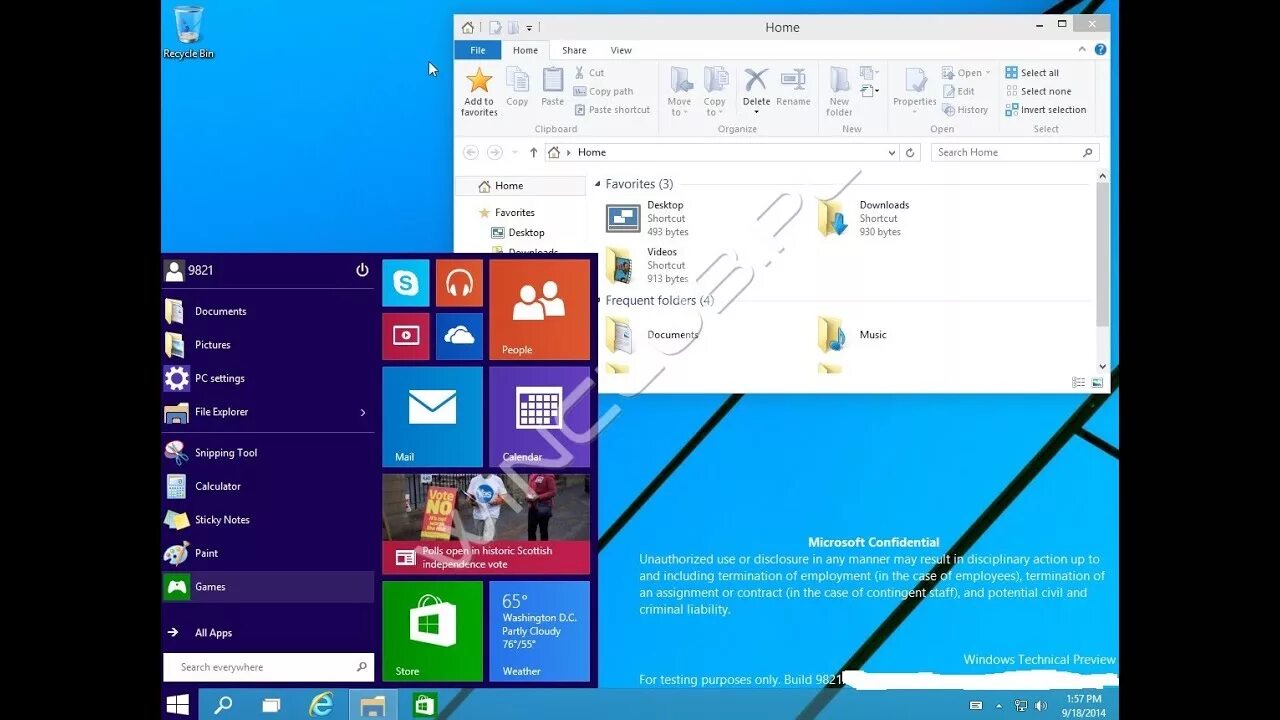The height and width of the screenshot is (720, 1280).
Task: Open the Skype tile in Start menu
Action: tap(406, 283)
